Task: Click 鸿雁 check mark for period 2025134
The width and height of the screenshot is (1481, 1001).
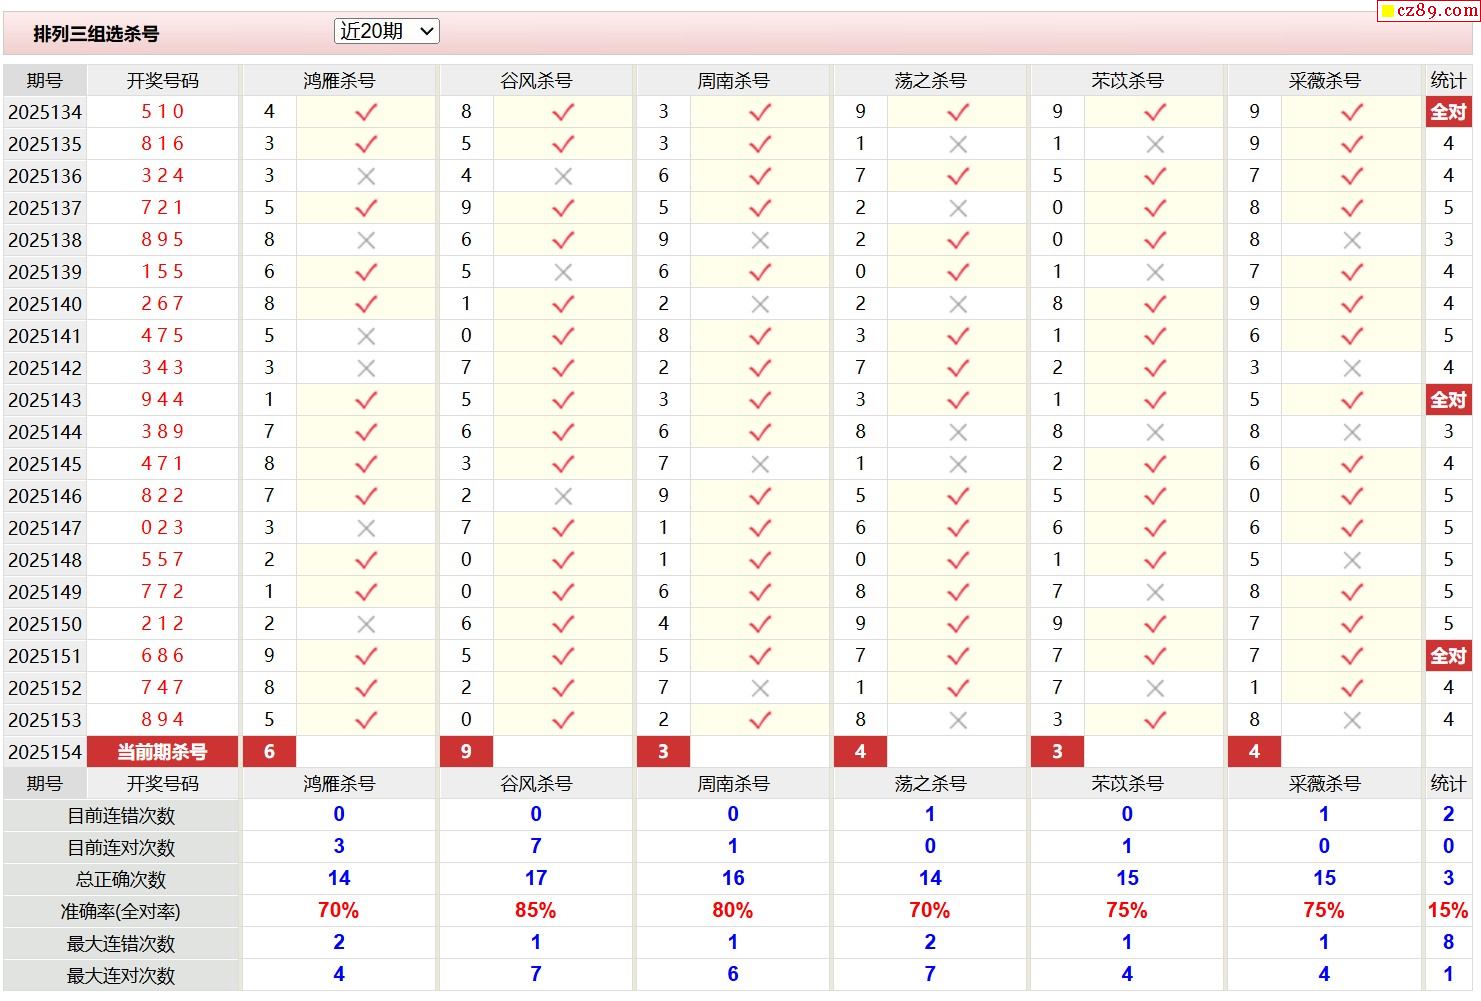Action: [366, 112]
